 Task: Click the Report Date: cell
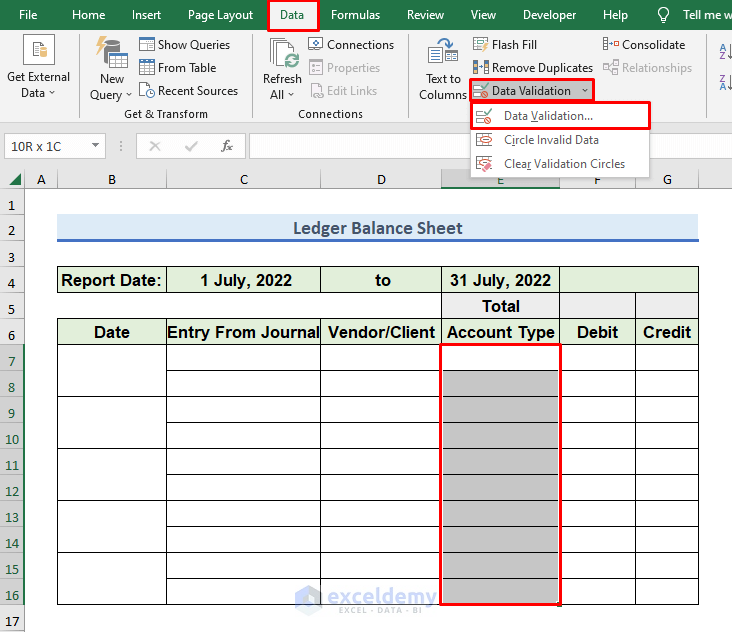pyautogui.click(x=112, y=280)
